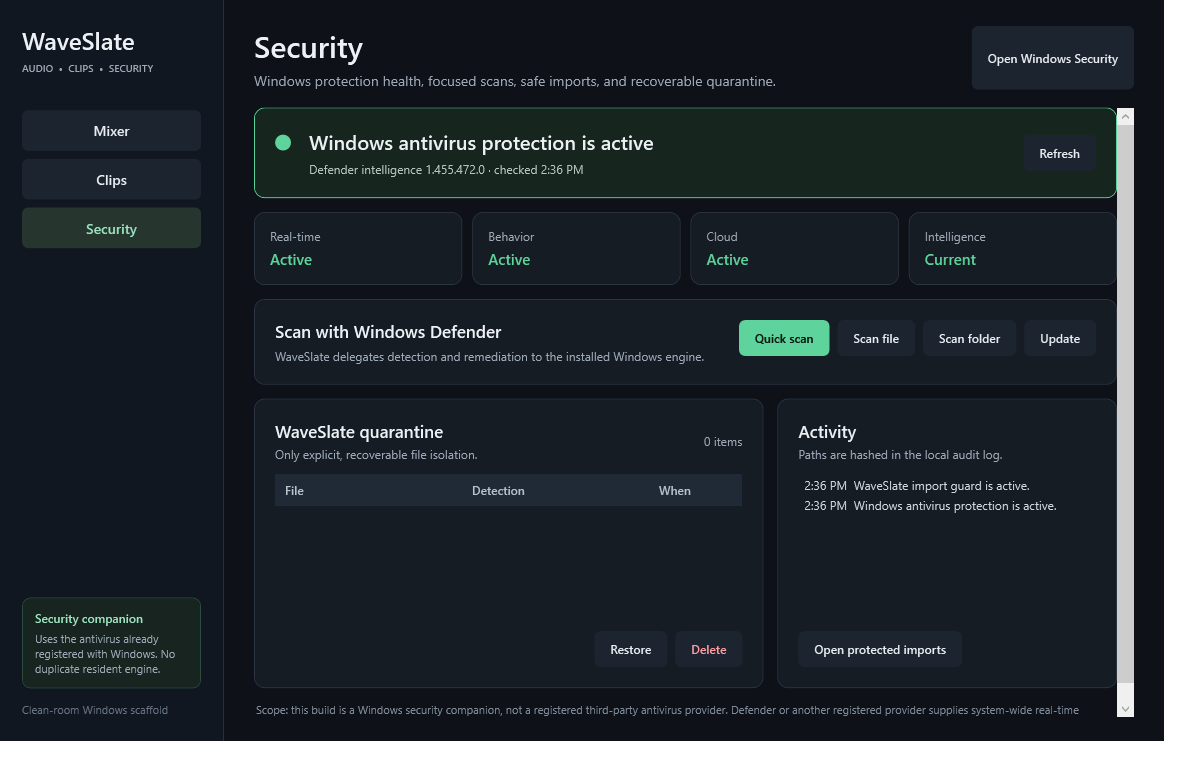
Task: Click the 'WaveSlate quarantine' heading
Action: [x=359, y=432]
